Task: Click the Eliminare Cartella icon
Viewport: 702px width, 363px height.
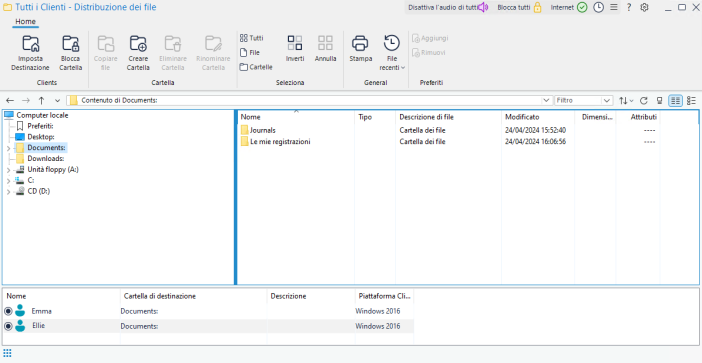Action: pyautogui.click(x=172, y=43)
